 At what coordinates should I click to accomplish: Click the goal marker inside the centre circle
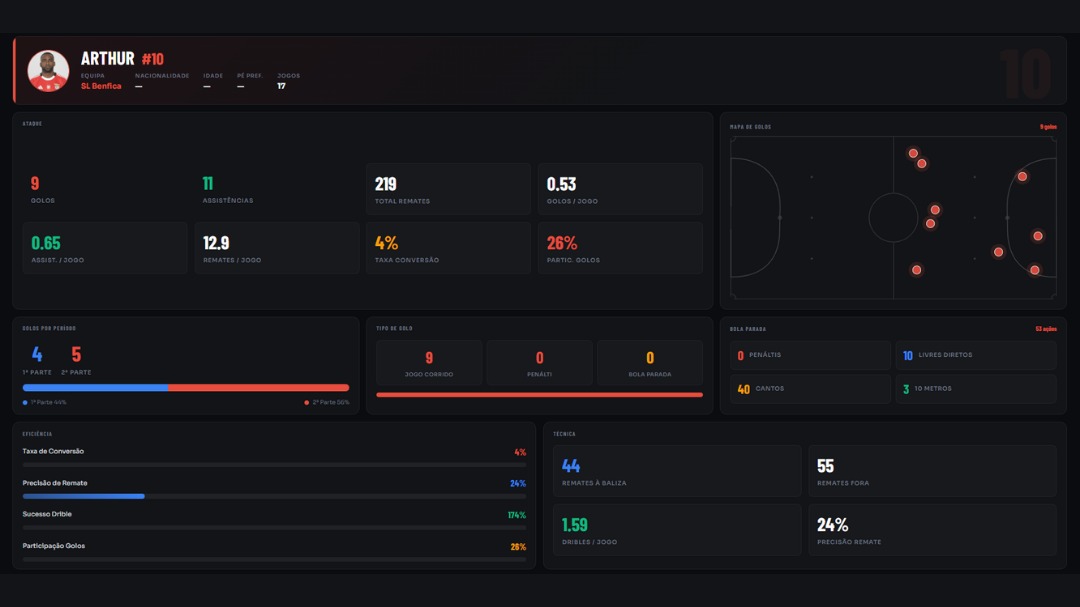click(x=930, y=224)
